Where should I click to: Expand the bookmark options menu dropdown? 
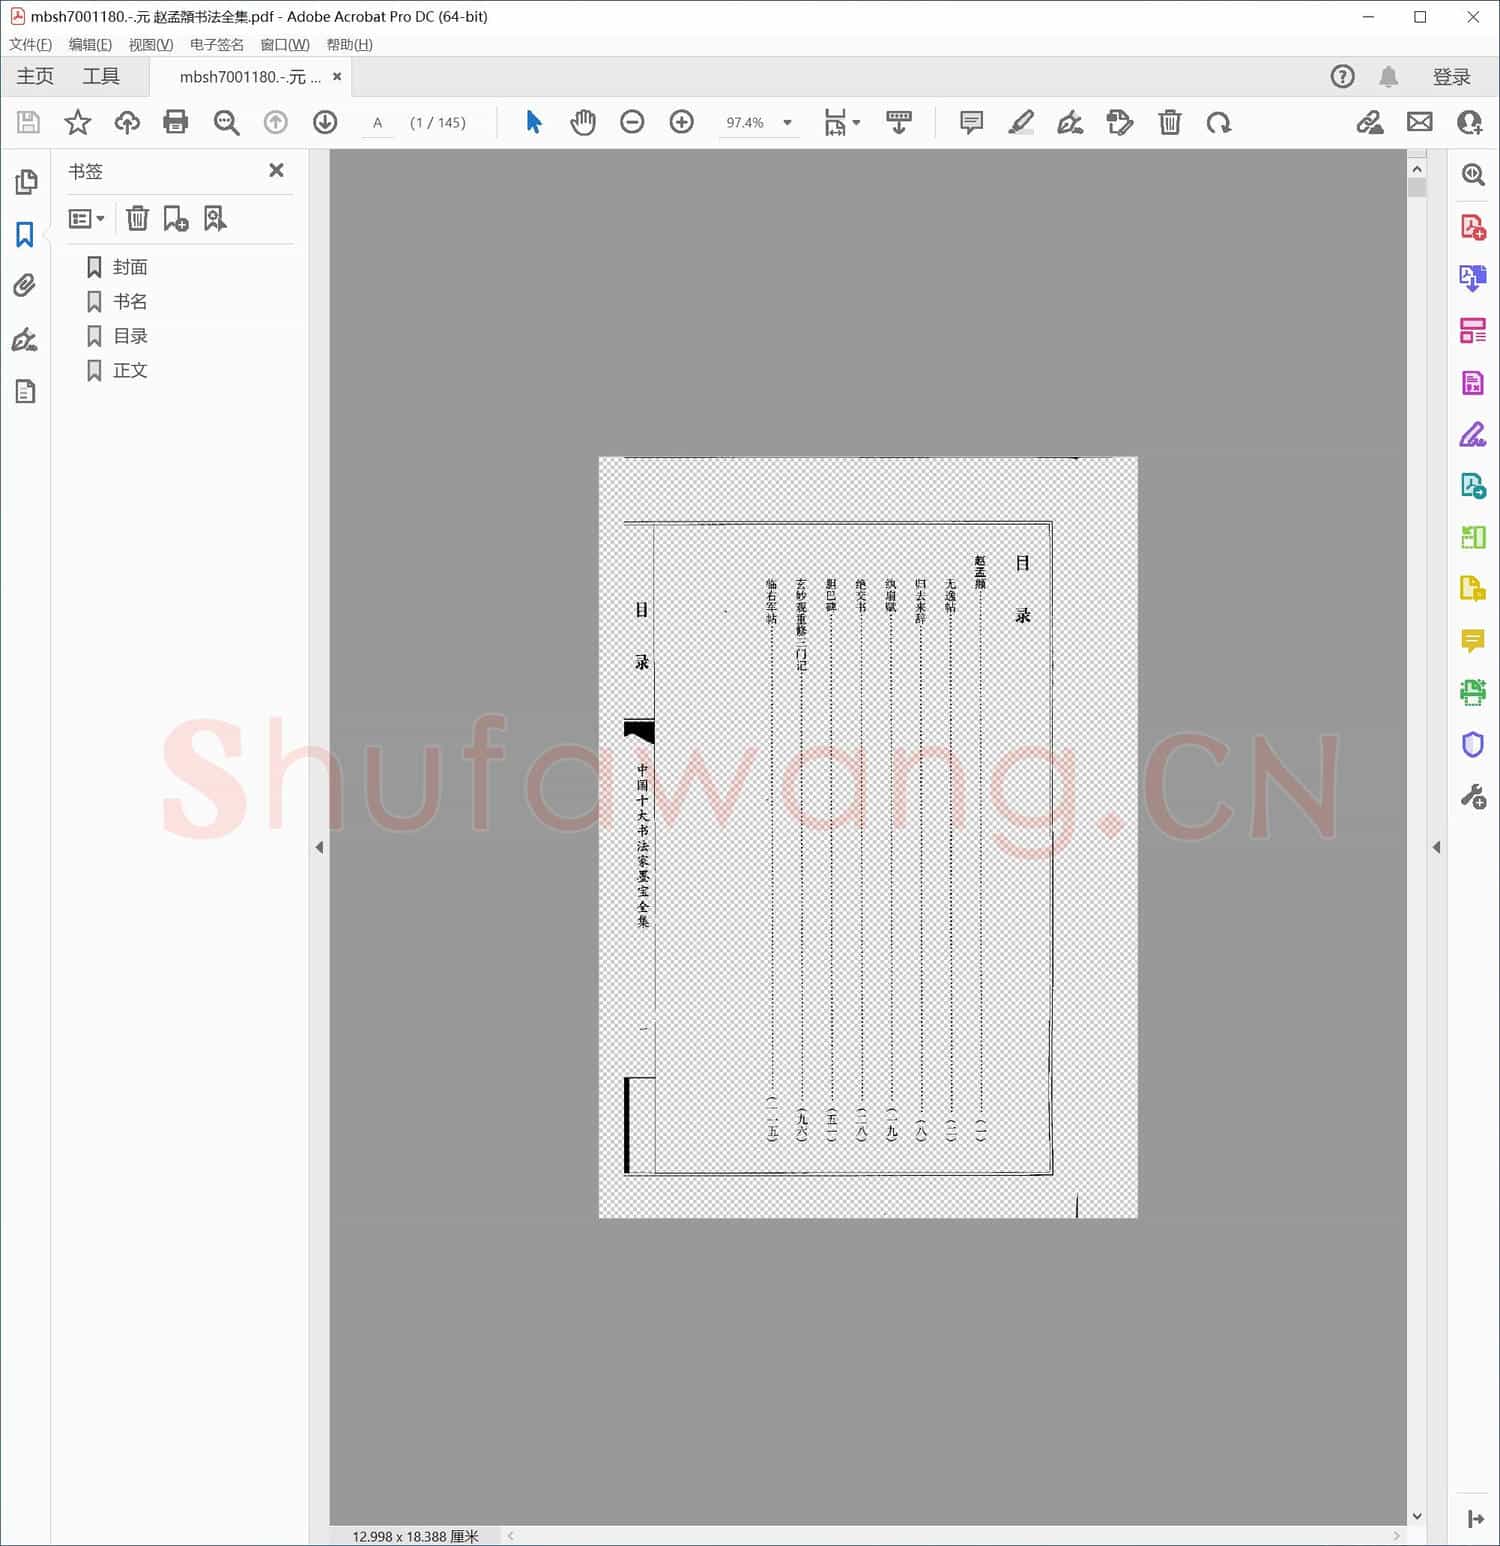(x=87, y=218)
